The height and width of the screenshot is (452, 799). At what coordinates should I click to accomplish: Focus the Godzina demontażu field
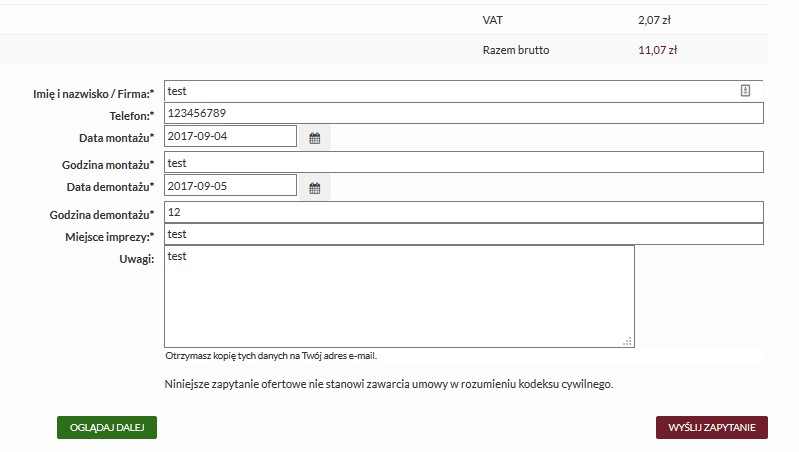coord(463,212)
